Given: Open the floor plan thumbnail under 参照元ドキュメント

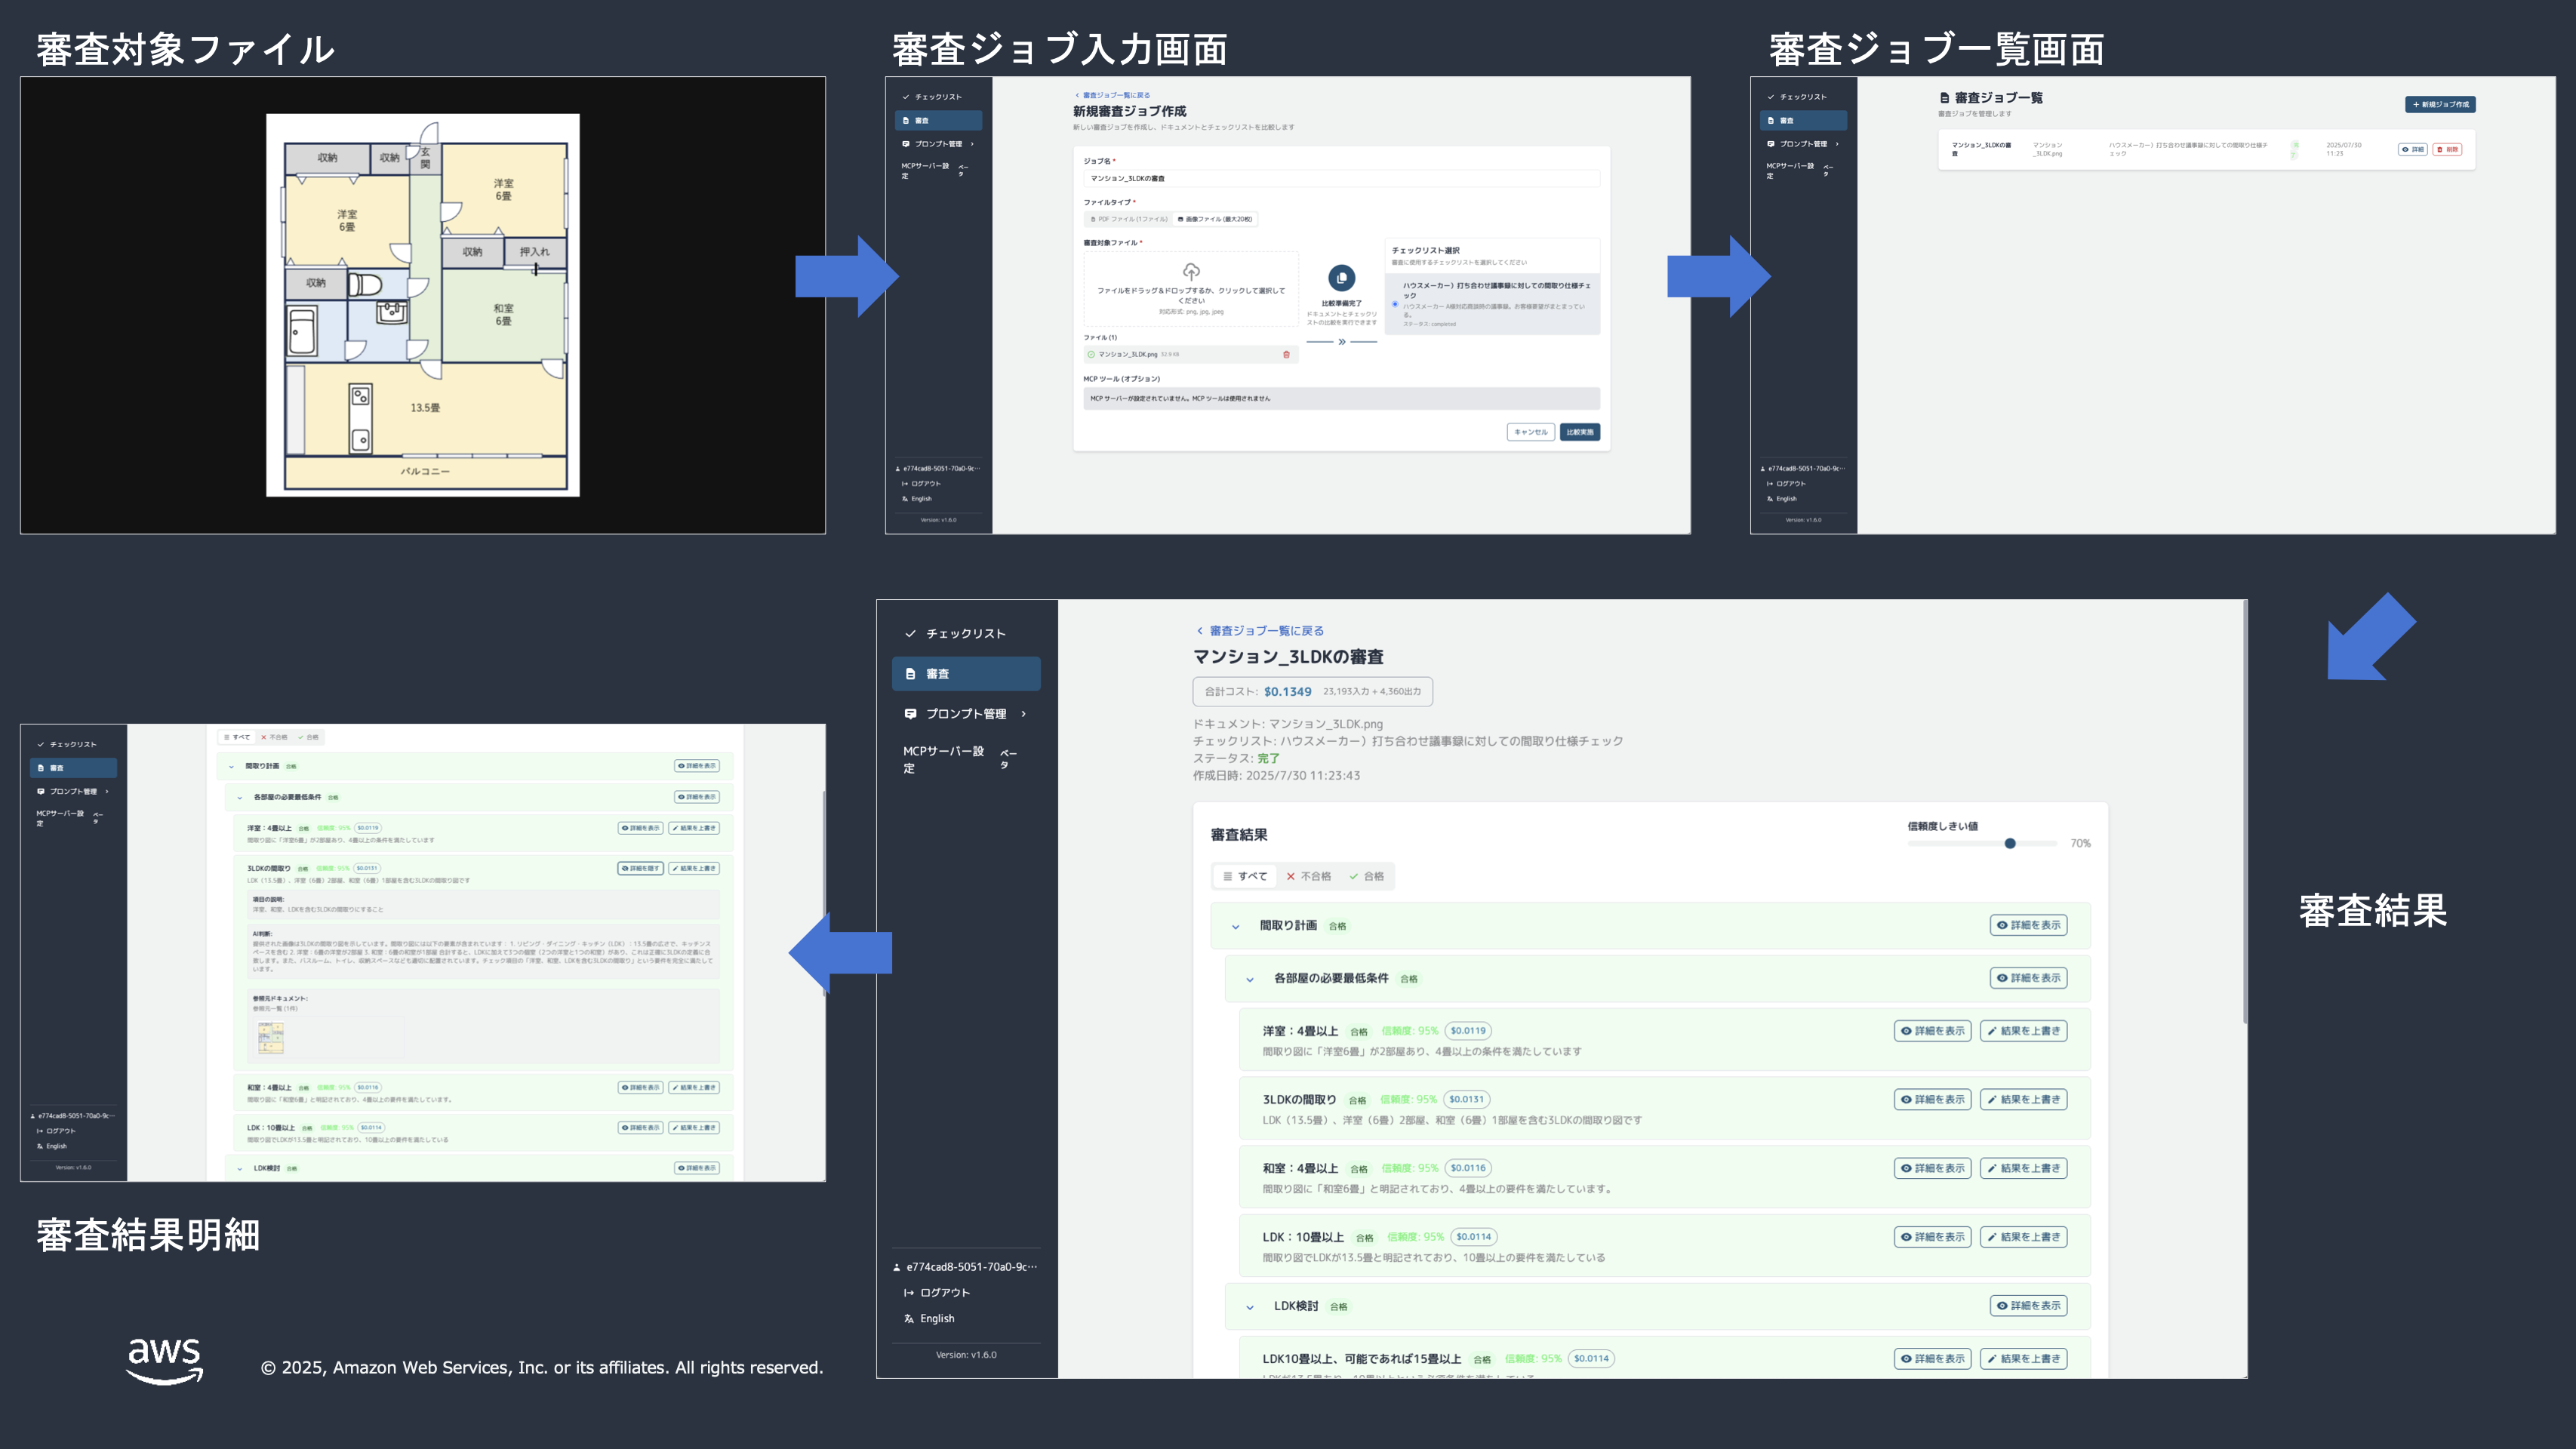Looking at the screenshot, I should point(270,1037).
